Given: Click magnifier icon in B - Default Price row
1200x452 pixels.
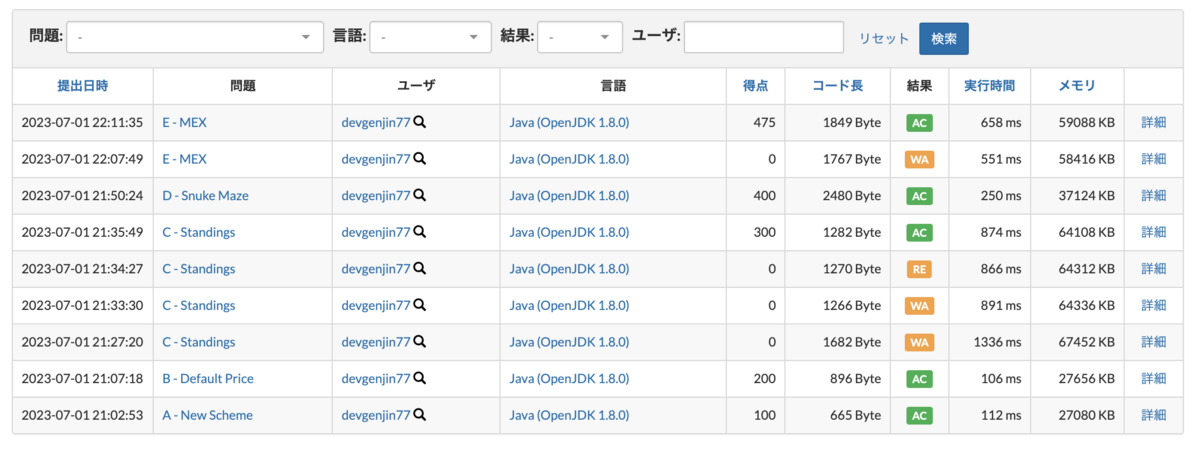Looking at the screenshot, I should 420,379.
